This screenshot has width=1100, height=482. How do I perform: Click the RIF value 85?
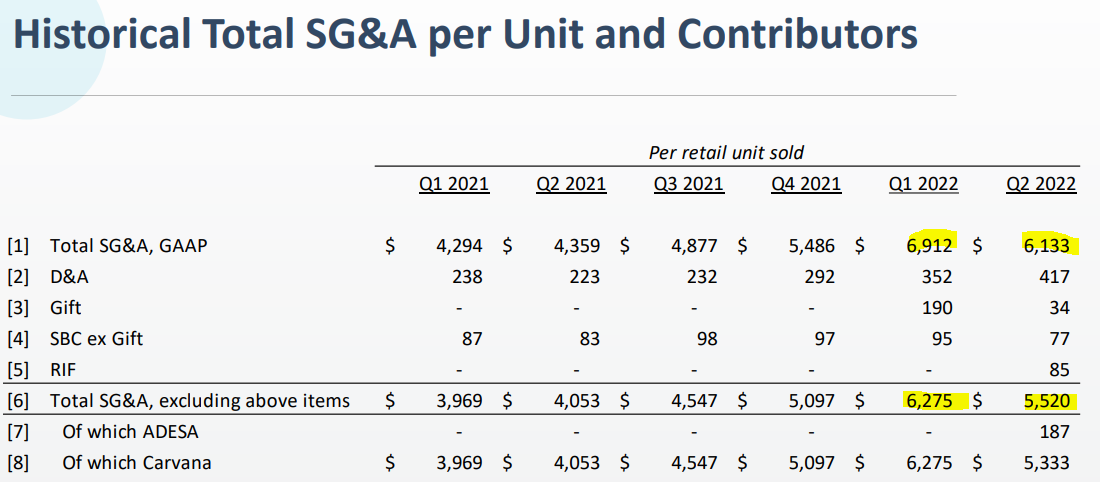point(1060,370)
